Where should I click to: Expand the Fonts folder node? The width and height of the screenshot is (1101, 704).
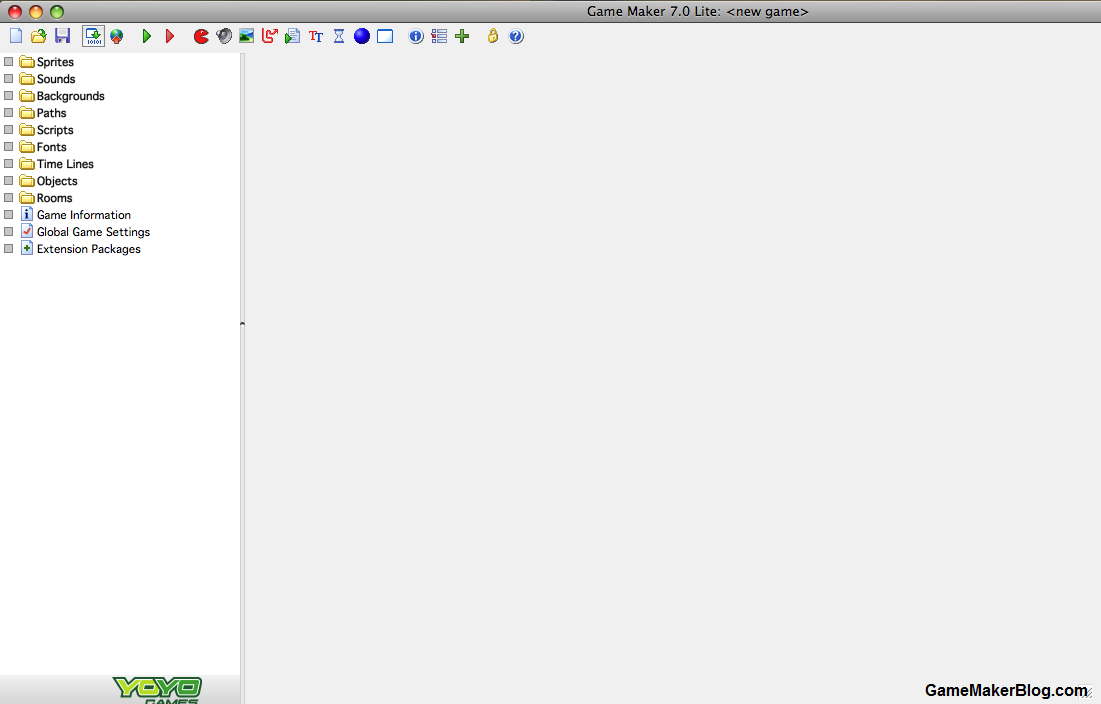pos(8,147)
